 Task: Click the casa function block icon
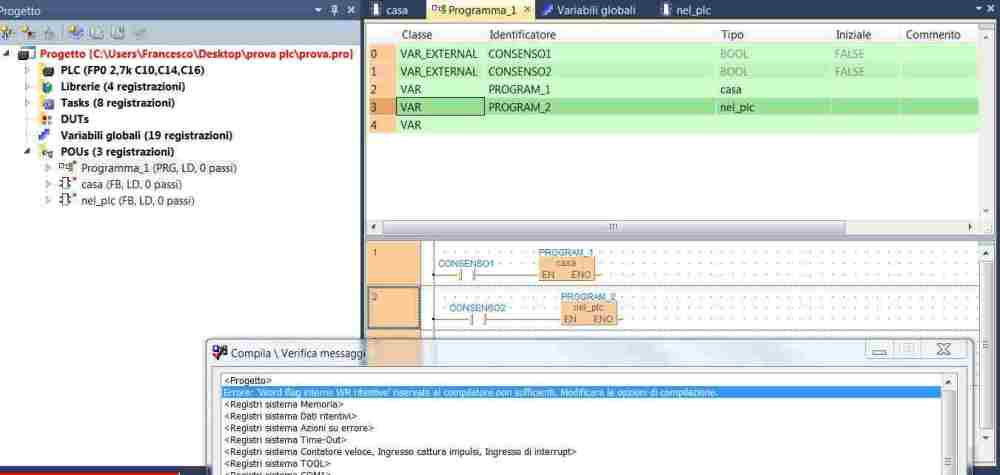pyautogui.click(x=68, y=184)
